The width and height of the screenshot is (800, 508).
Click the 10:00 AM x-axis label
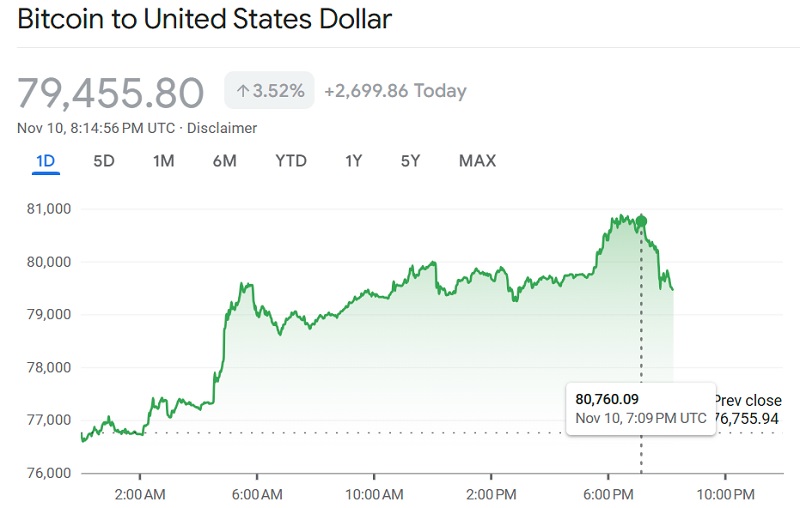coord(375,495)
